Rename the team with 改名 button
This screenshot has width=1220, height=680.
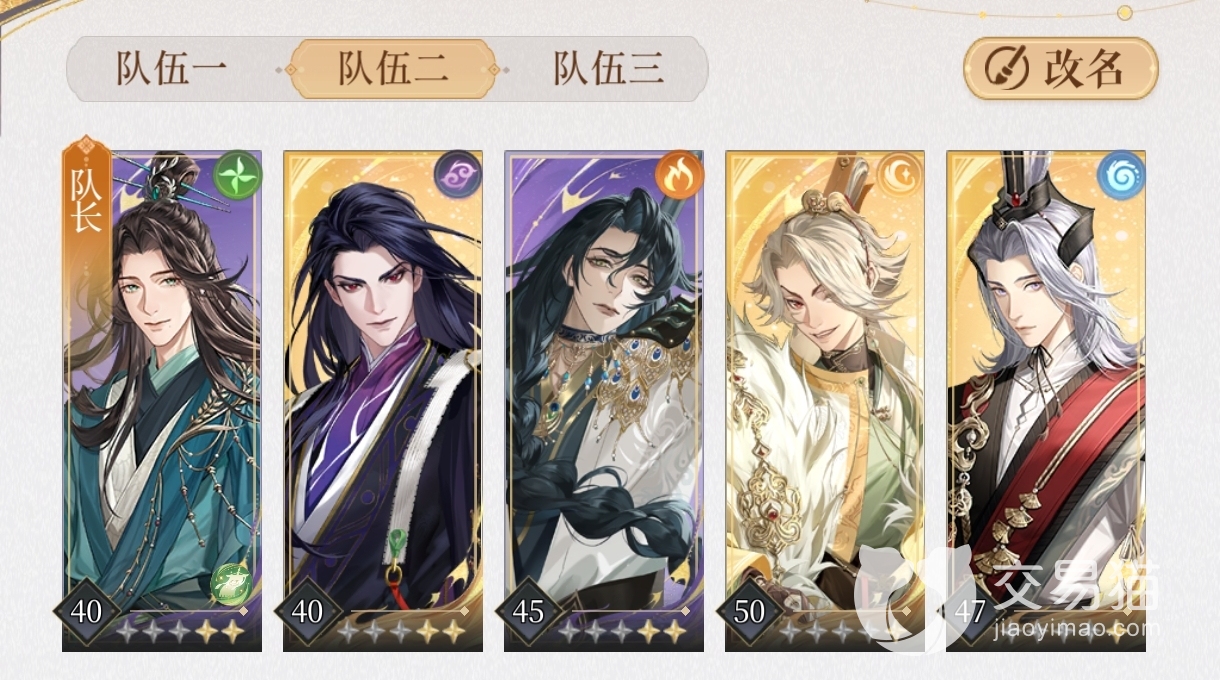click(1061, 70)
